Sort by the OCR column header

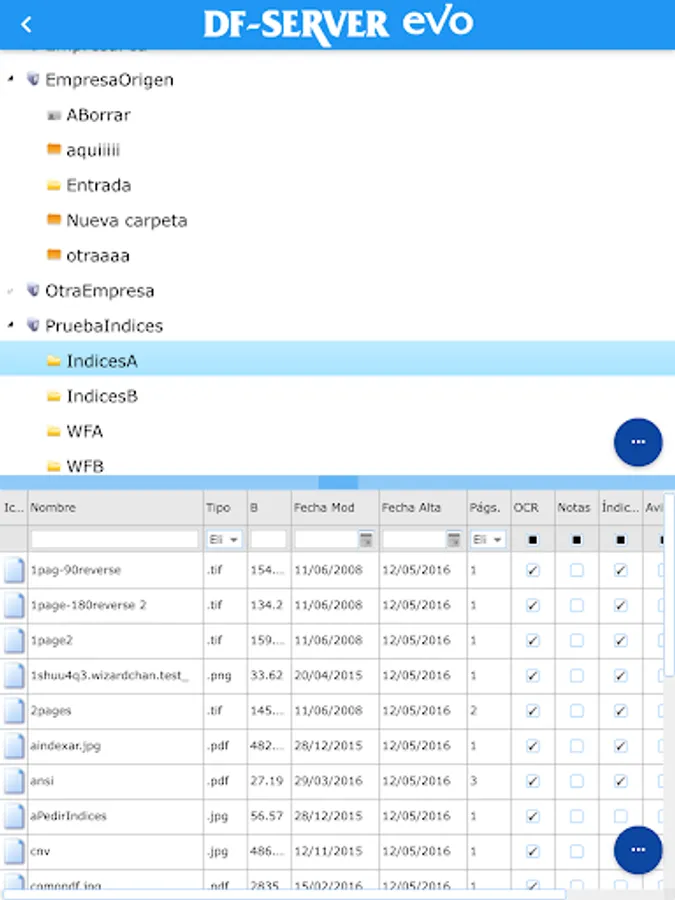pos(533,507)
